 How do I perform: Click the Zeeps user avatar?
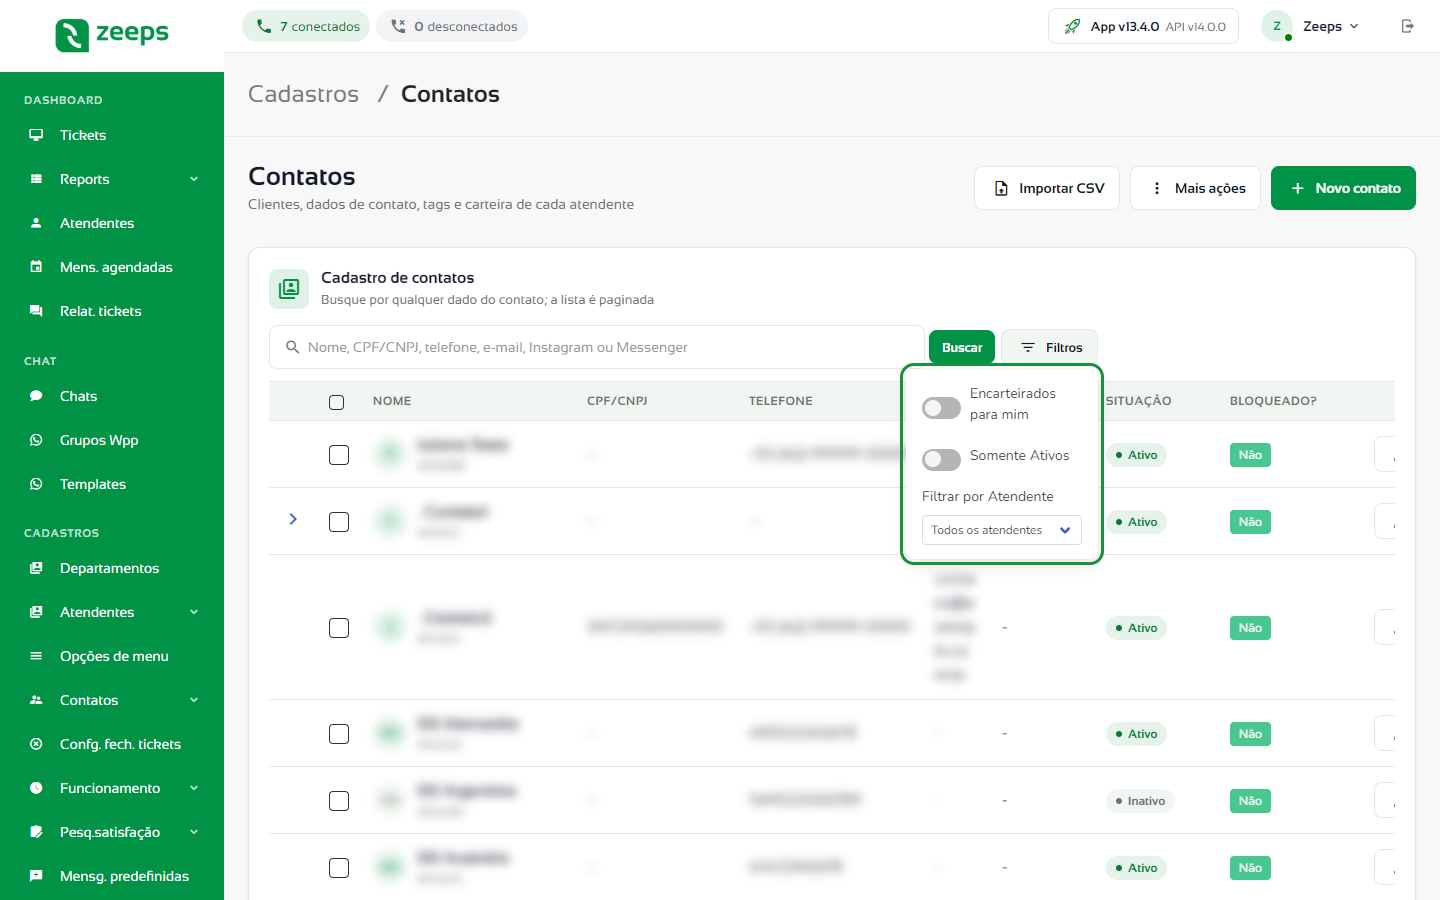tap(1277, 26)
